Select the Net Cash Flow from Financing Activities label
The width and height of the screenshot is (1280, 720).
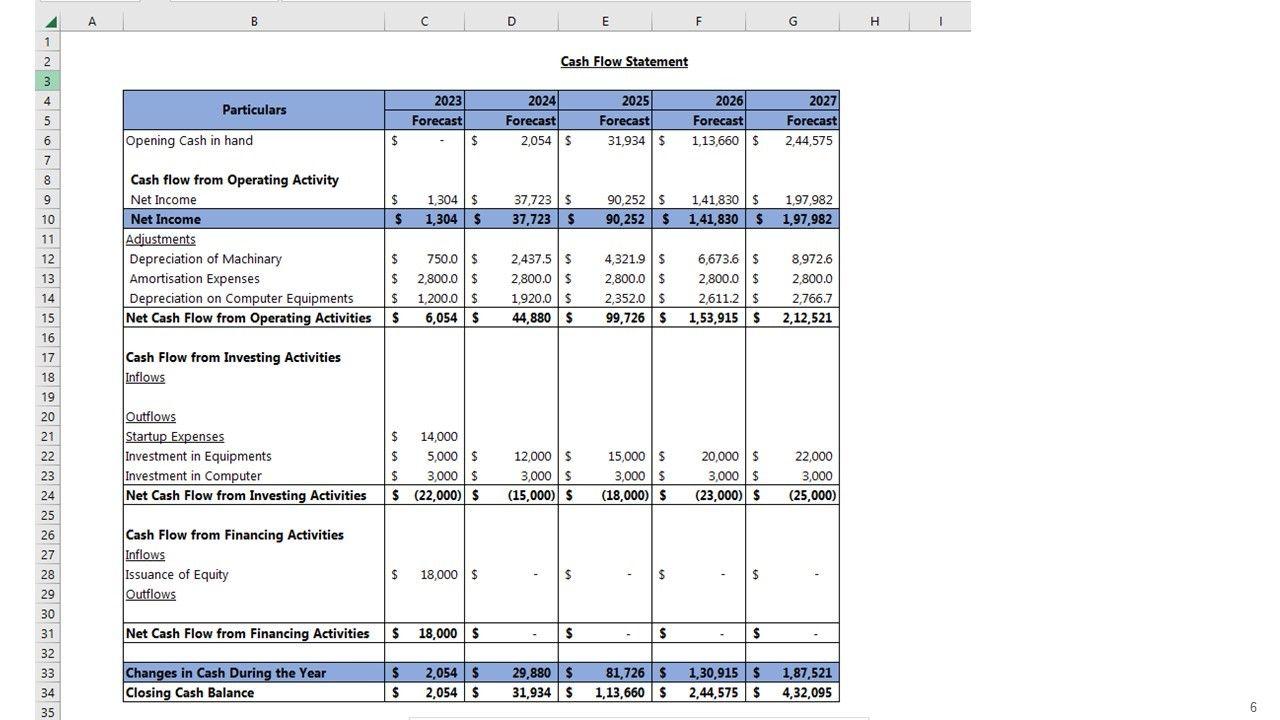click(x=247, y=634)
